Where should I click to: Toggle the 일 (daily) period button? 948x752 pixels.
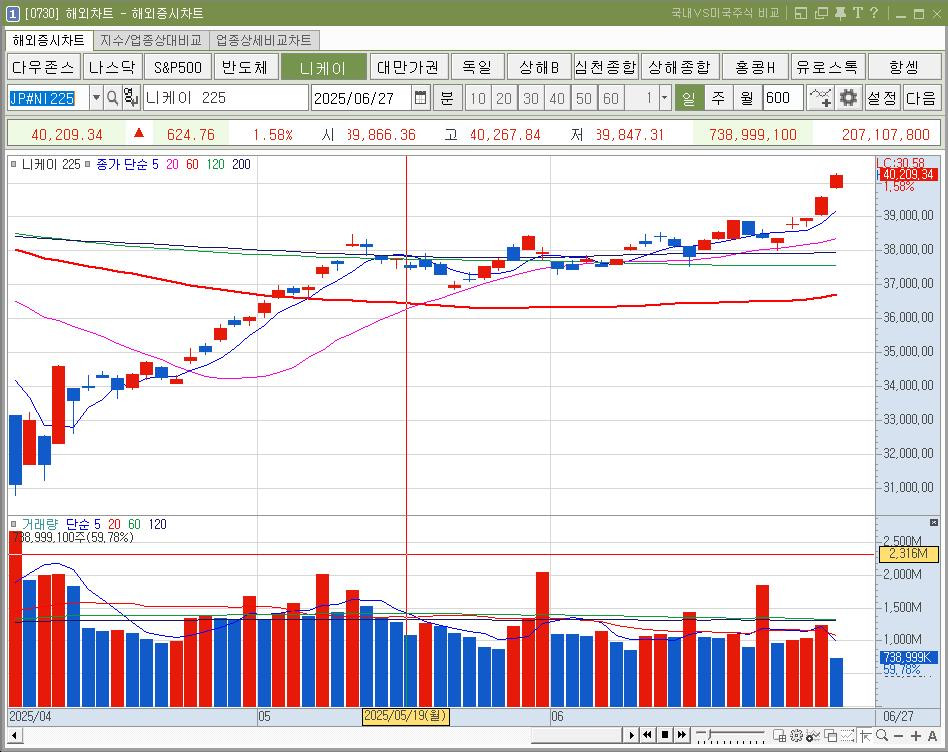689,97
